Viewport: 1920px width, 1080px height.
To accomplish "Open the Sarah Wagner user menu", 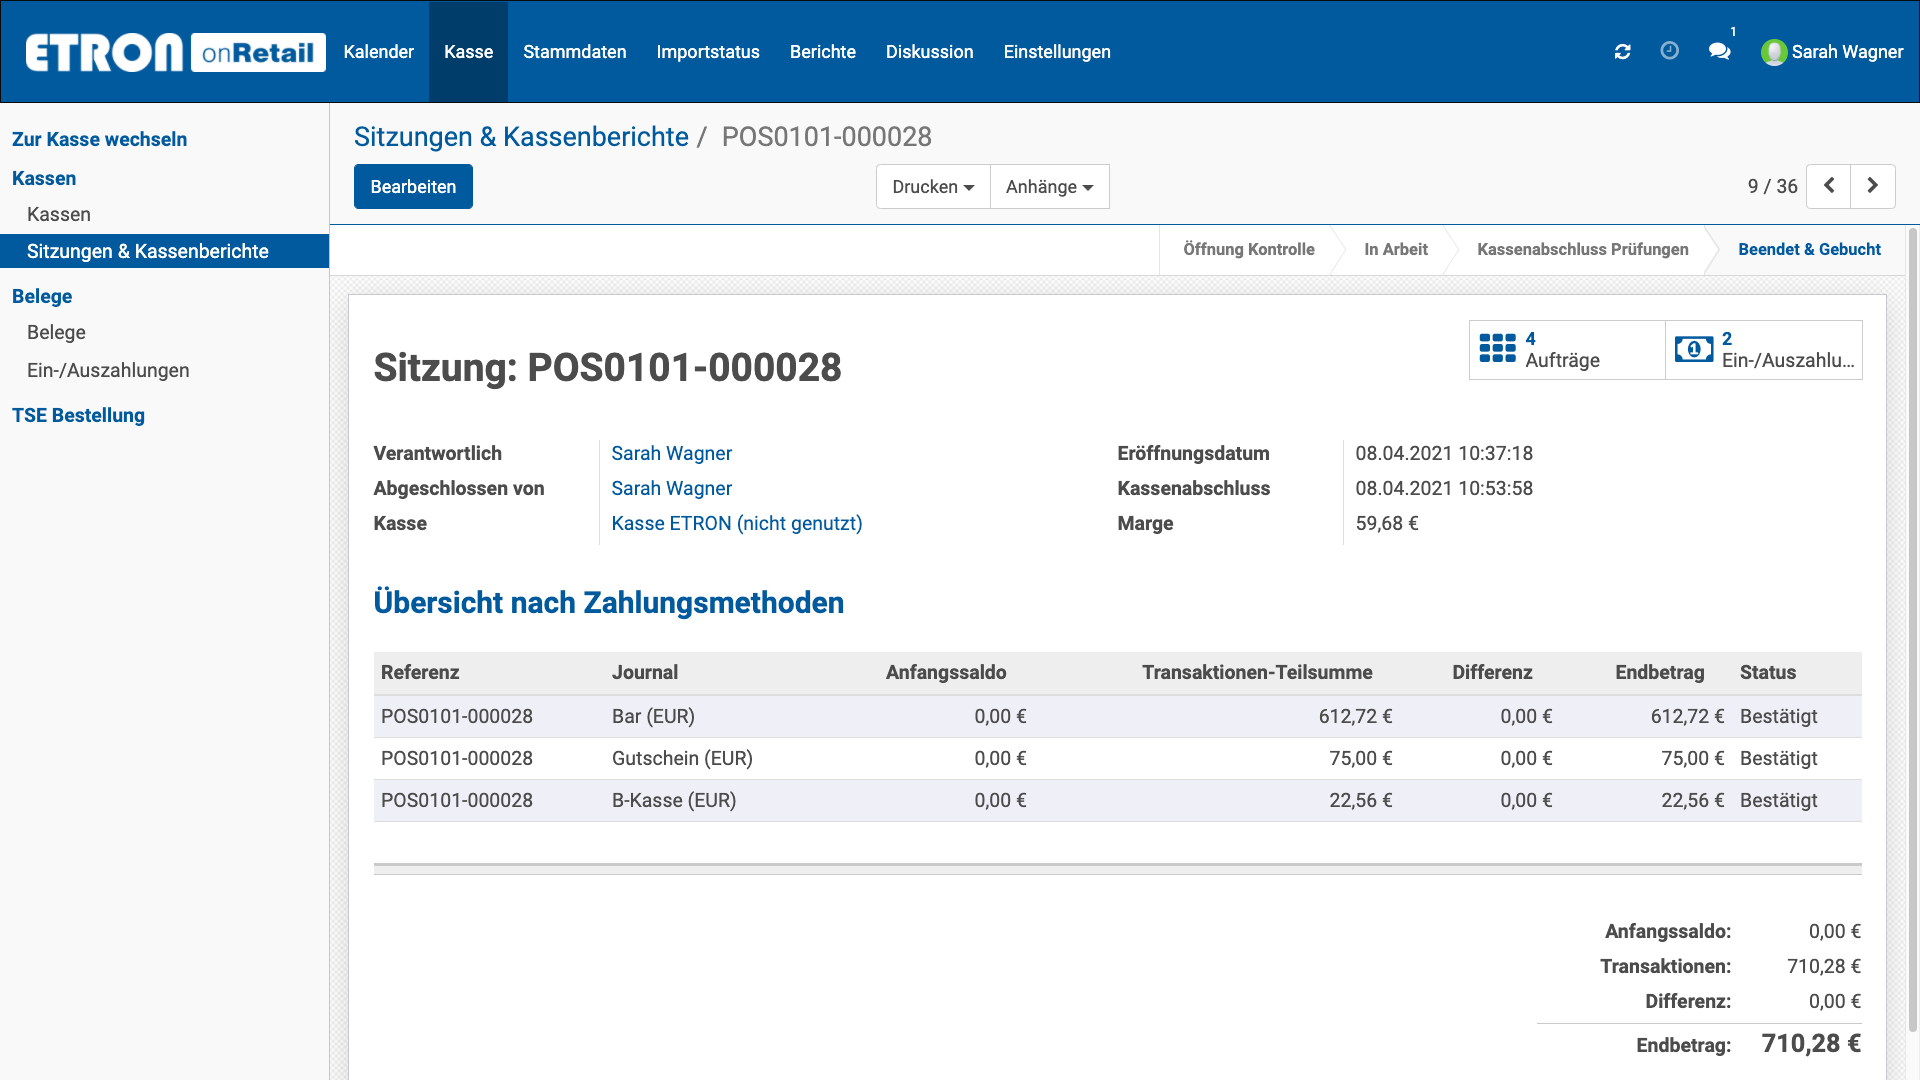I will [x=1832, y=52].
